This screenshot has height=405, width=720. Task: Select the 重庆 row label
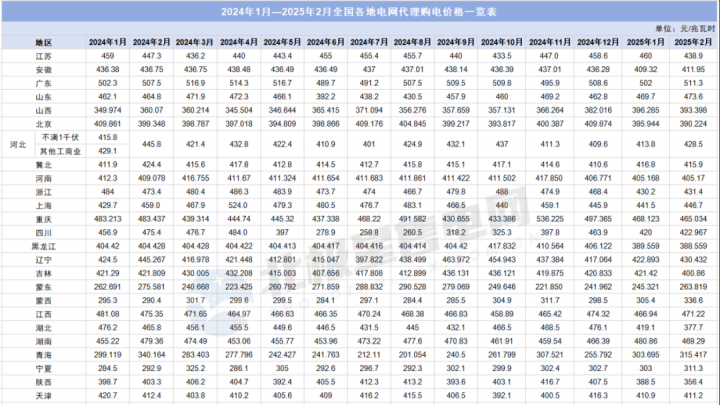42,216
